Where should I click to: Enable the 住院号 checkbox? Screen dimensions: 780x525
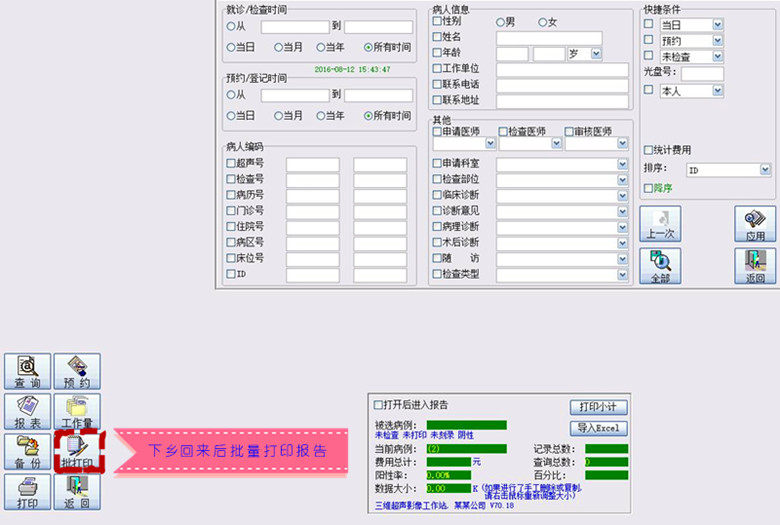[x=231, y=226]
